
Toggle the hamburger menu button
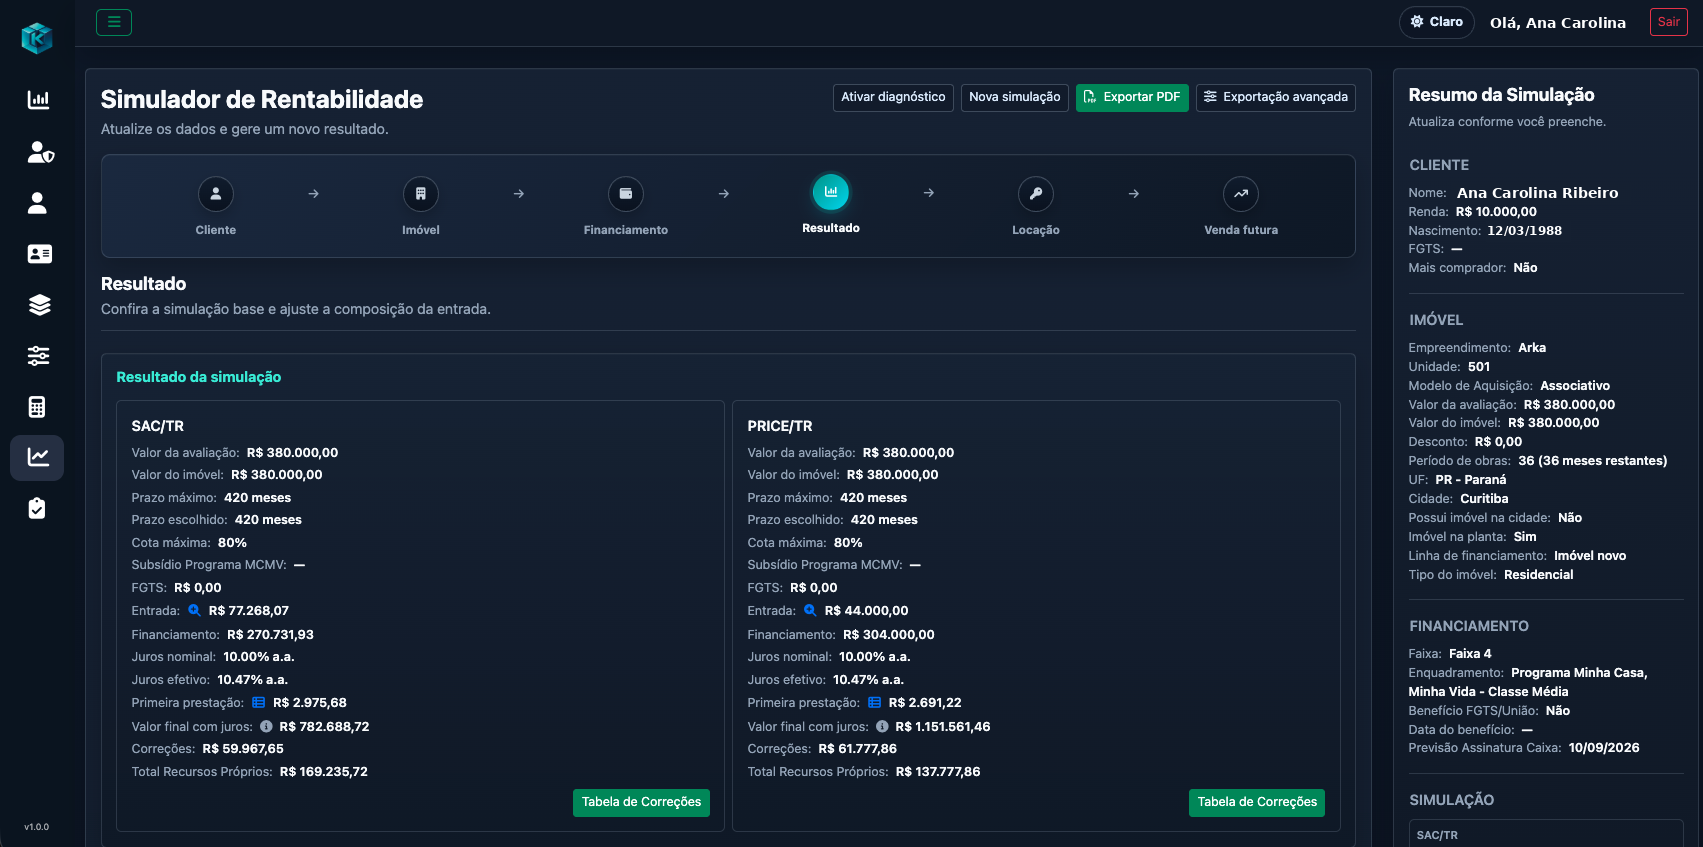coord(114,22)
